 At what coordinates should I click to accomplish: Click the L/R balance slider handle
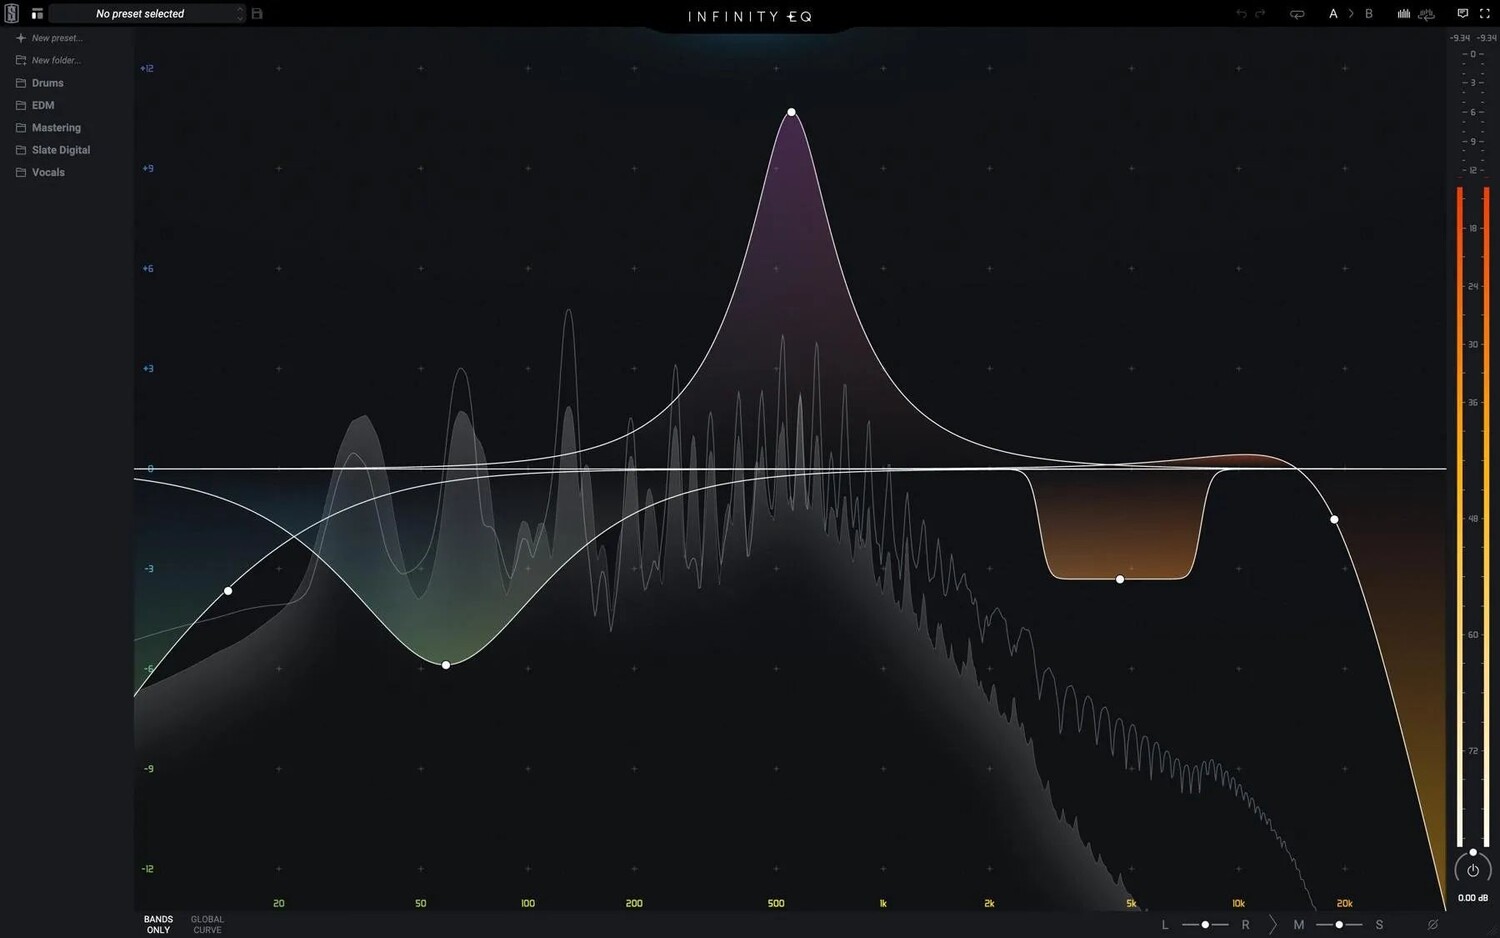(x=1205, y=925)
